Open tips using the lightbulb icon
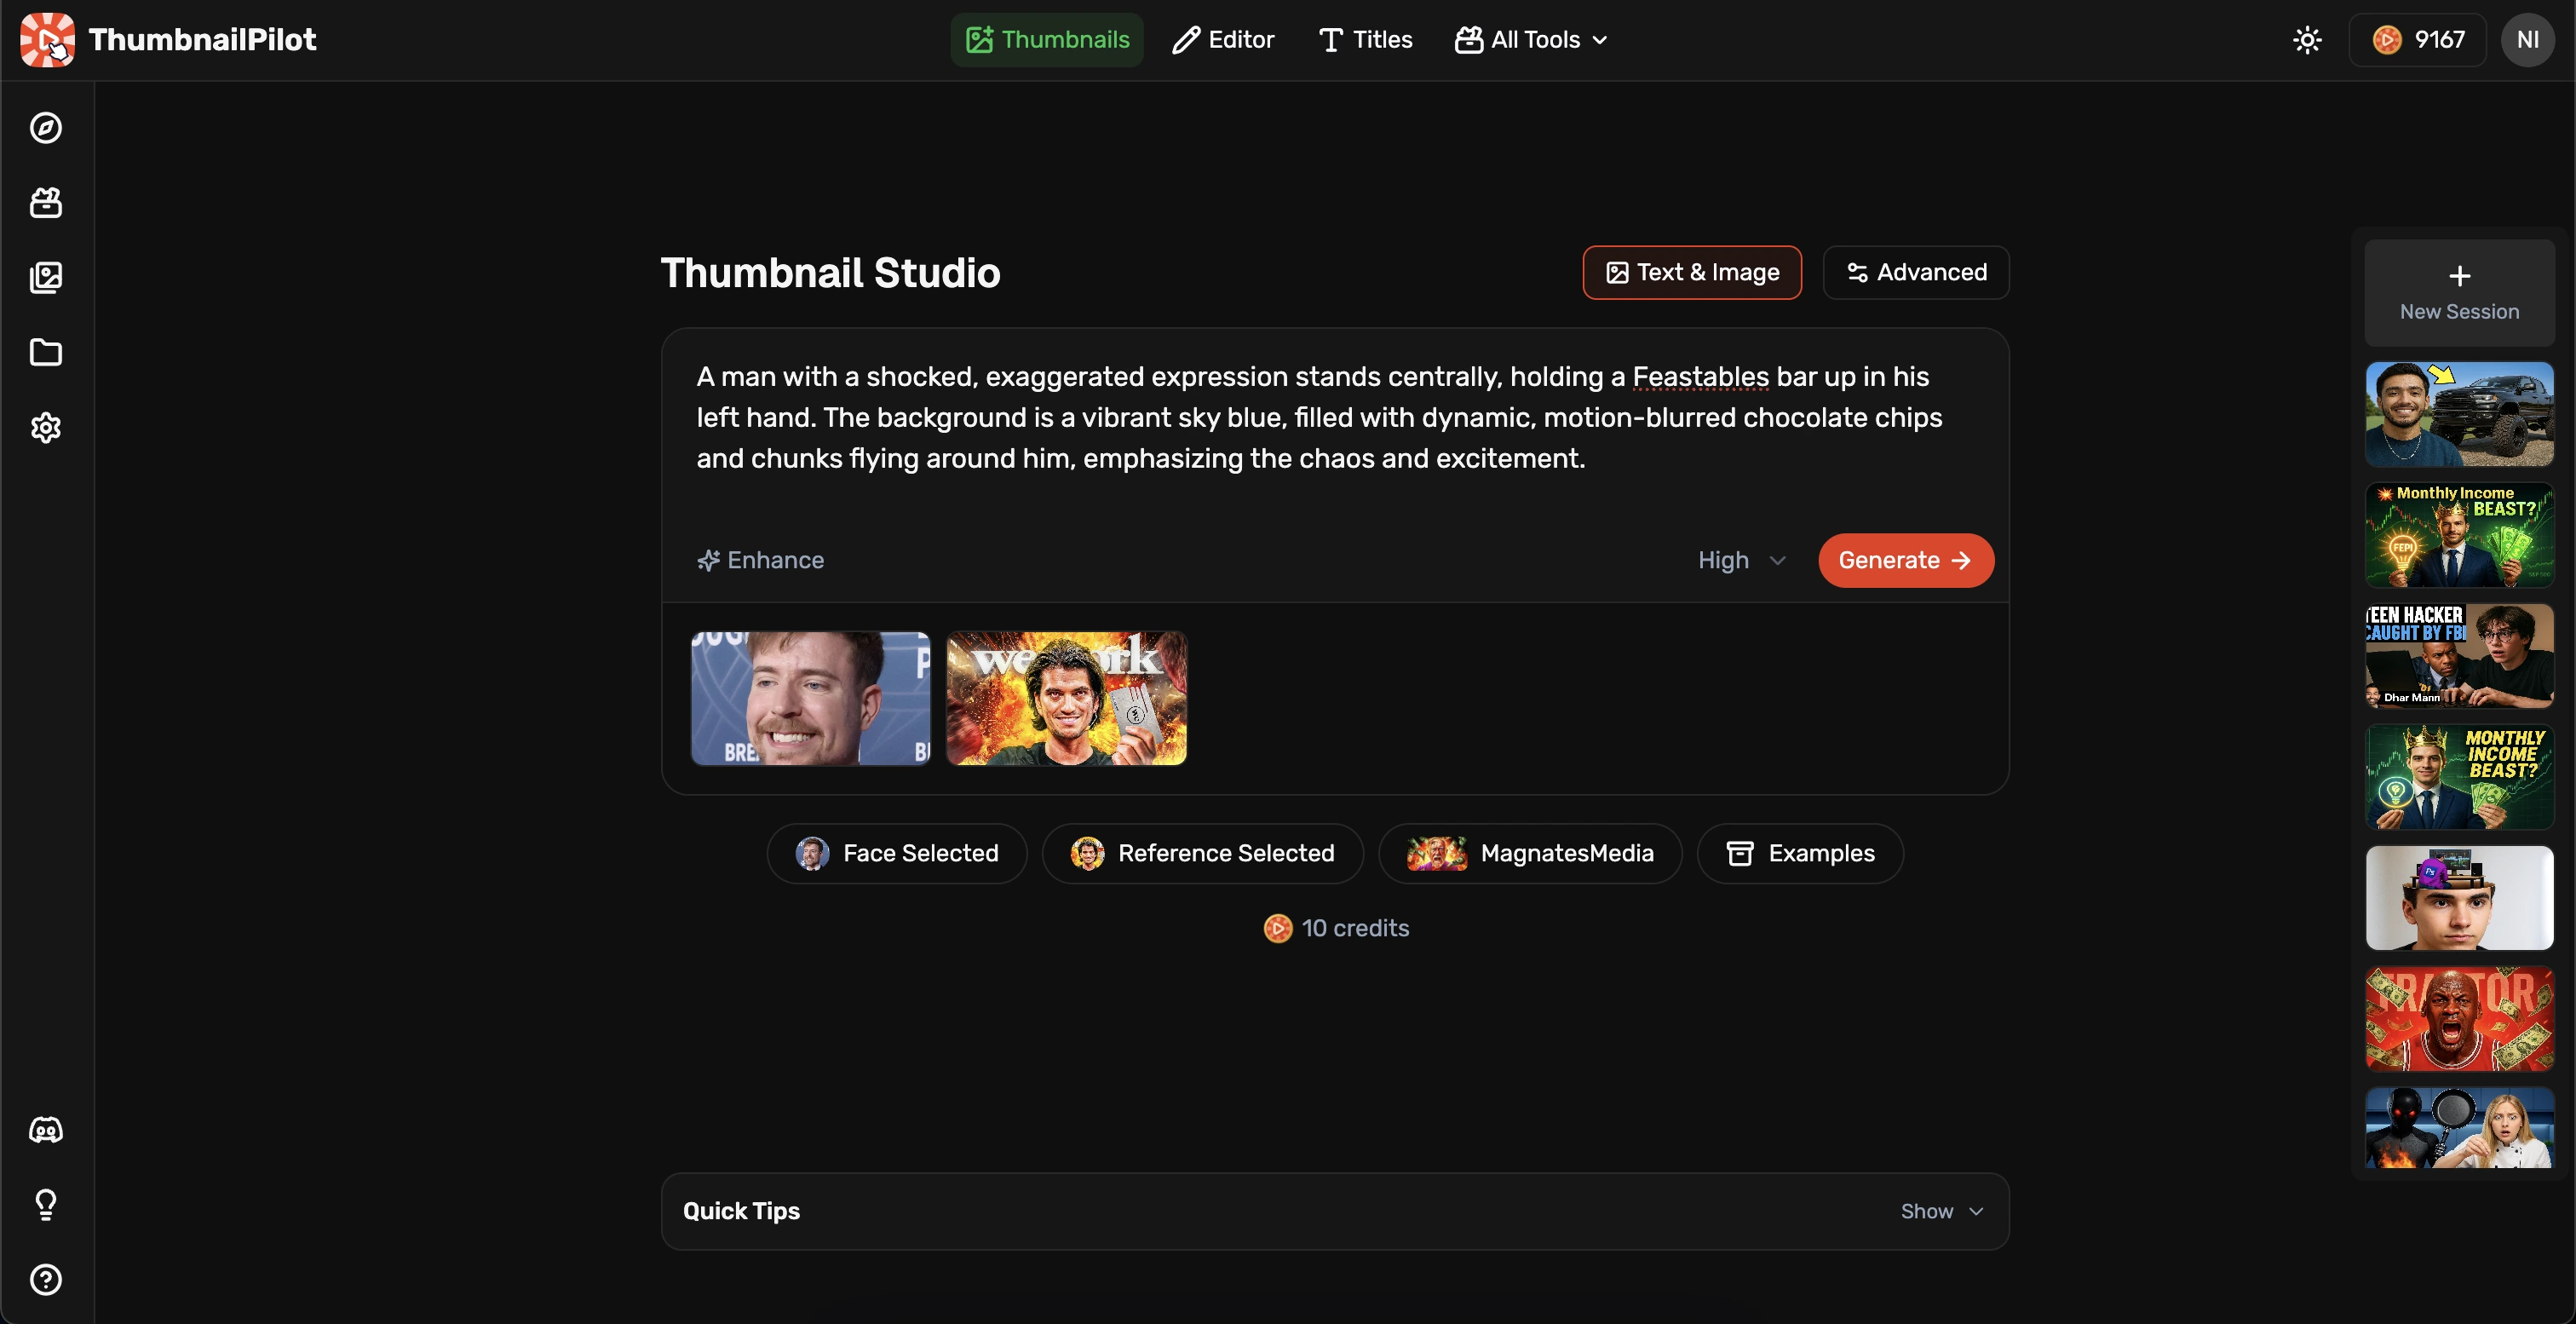Screen dimensions: 2576x1324 click(46, 1204)
